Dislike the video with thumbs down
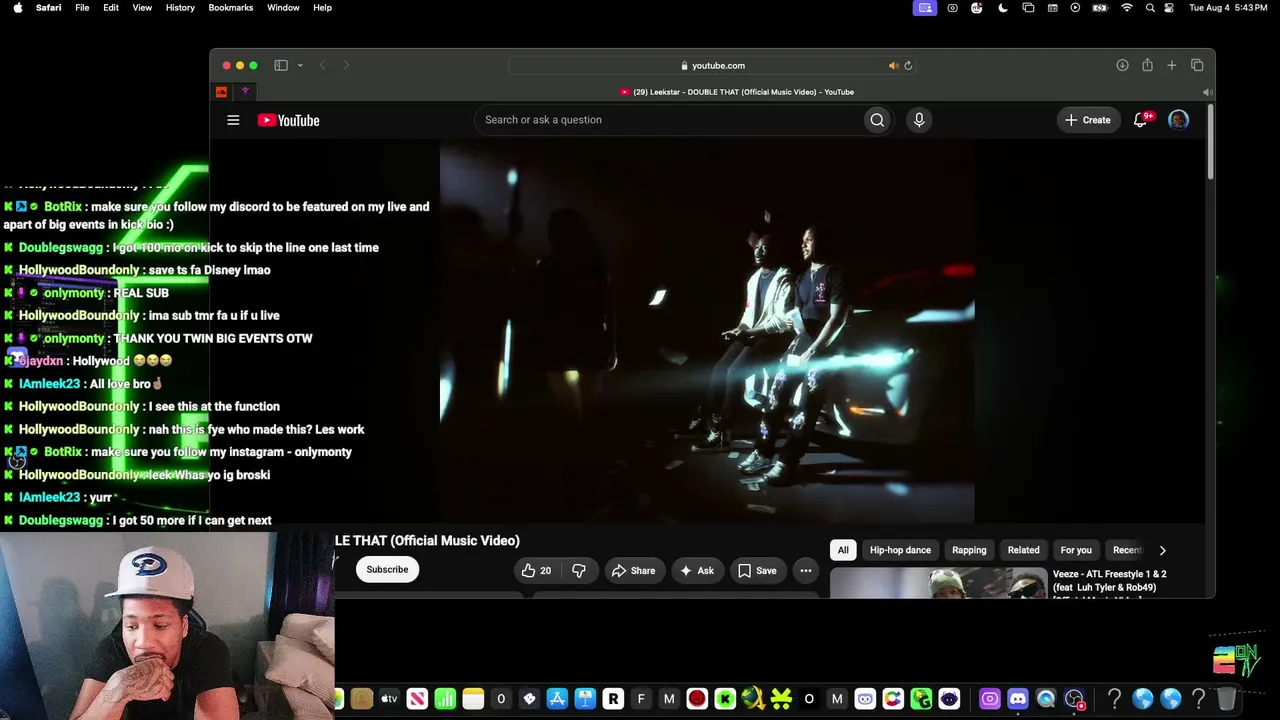 (x=579, y=570)
